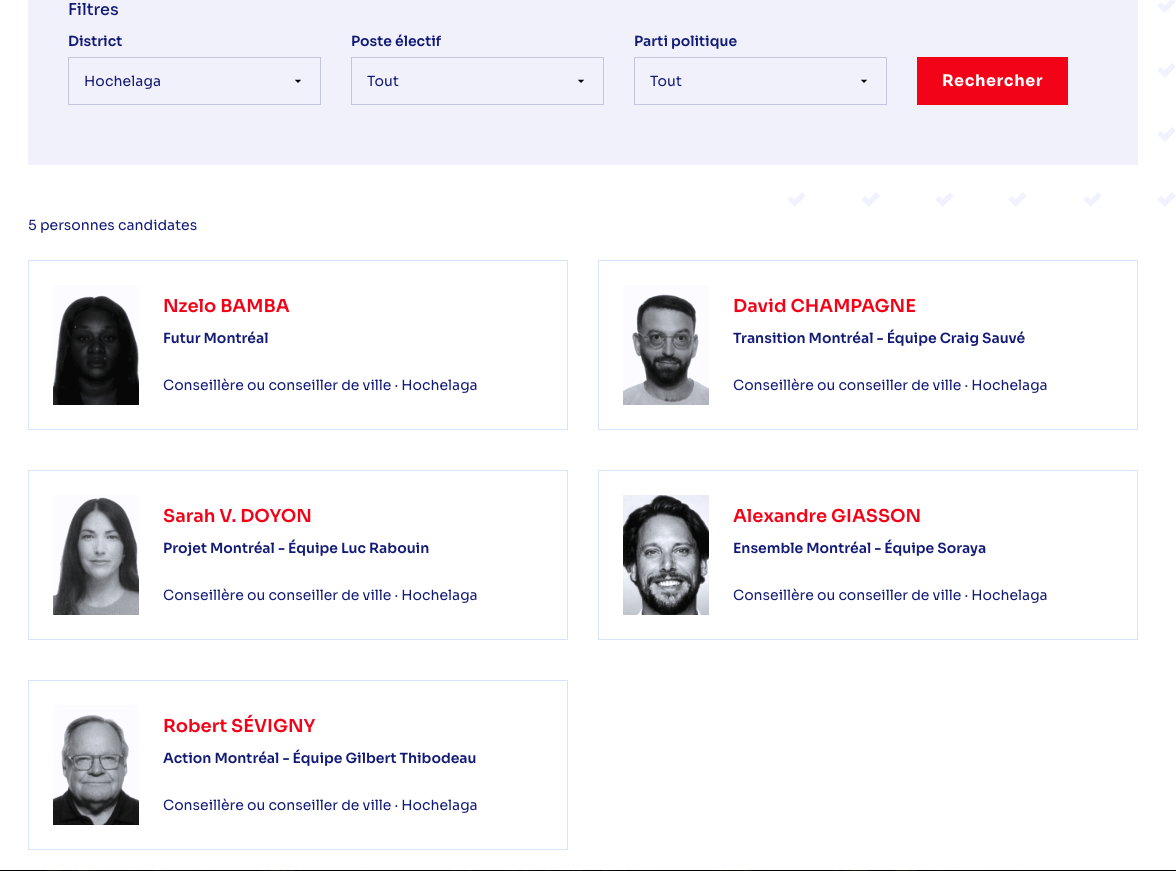Viewport: 1176px width, 871px height.
Task: Click the Parti politique dropdown arrow icon
Action: 864,82
